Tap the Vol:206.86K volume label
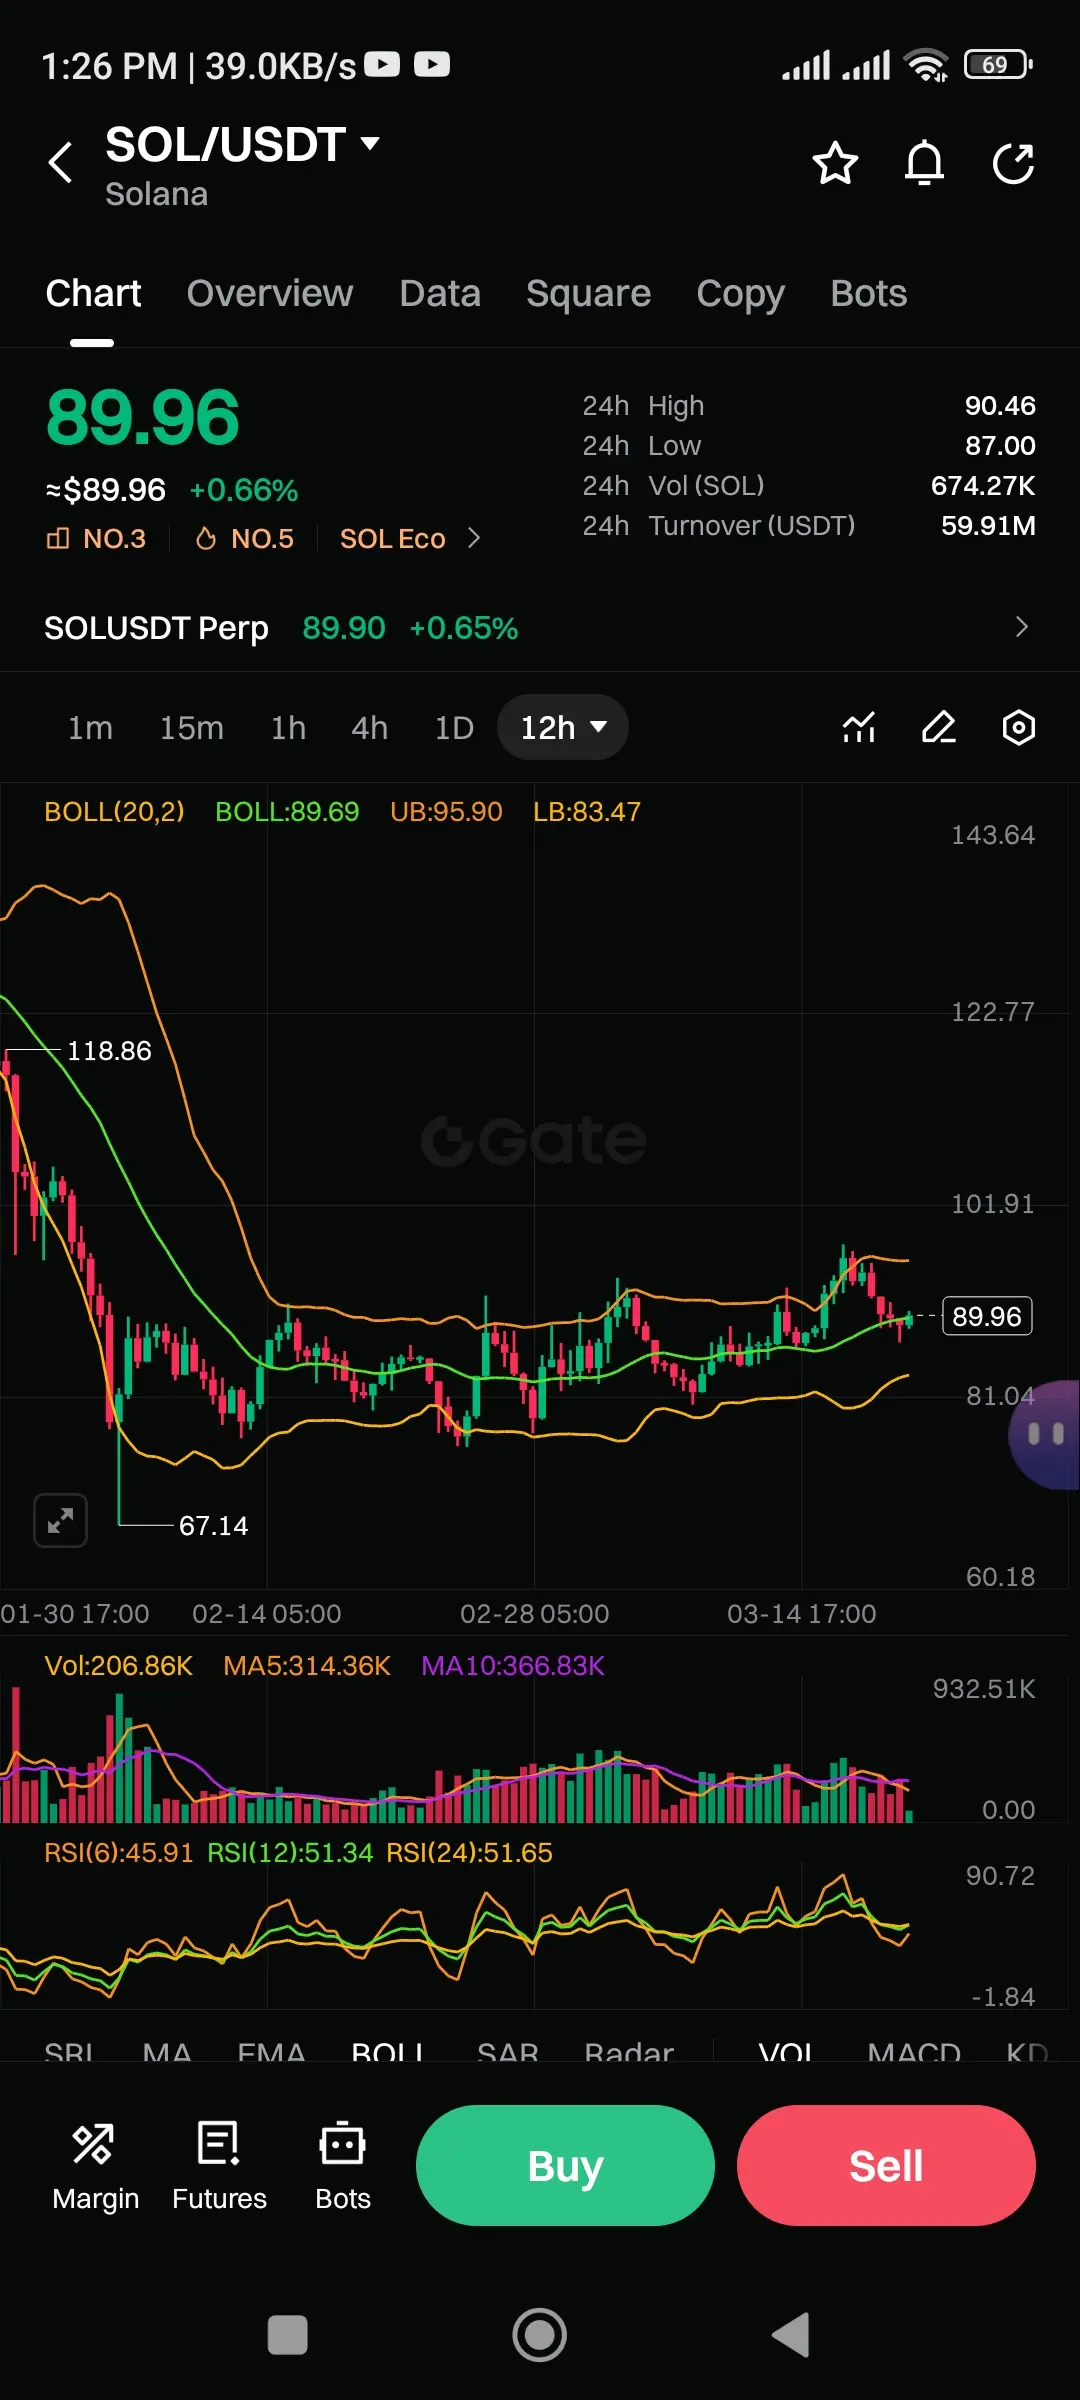 (x=118, y=1665)
